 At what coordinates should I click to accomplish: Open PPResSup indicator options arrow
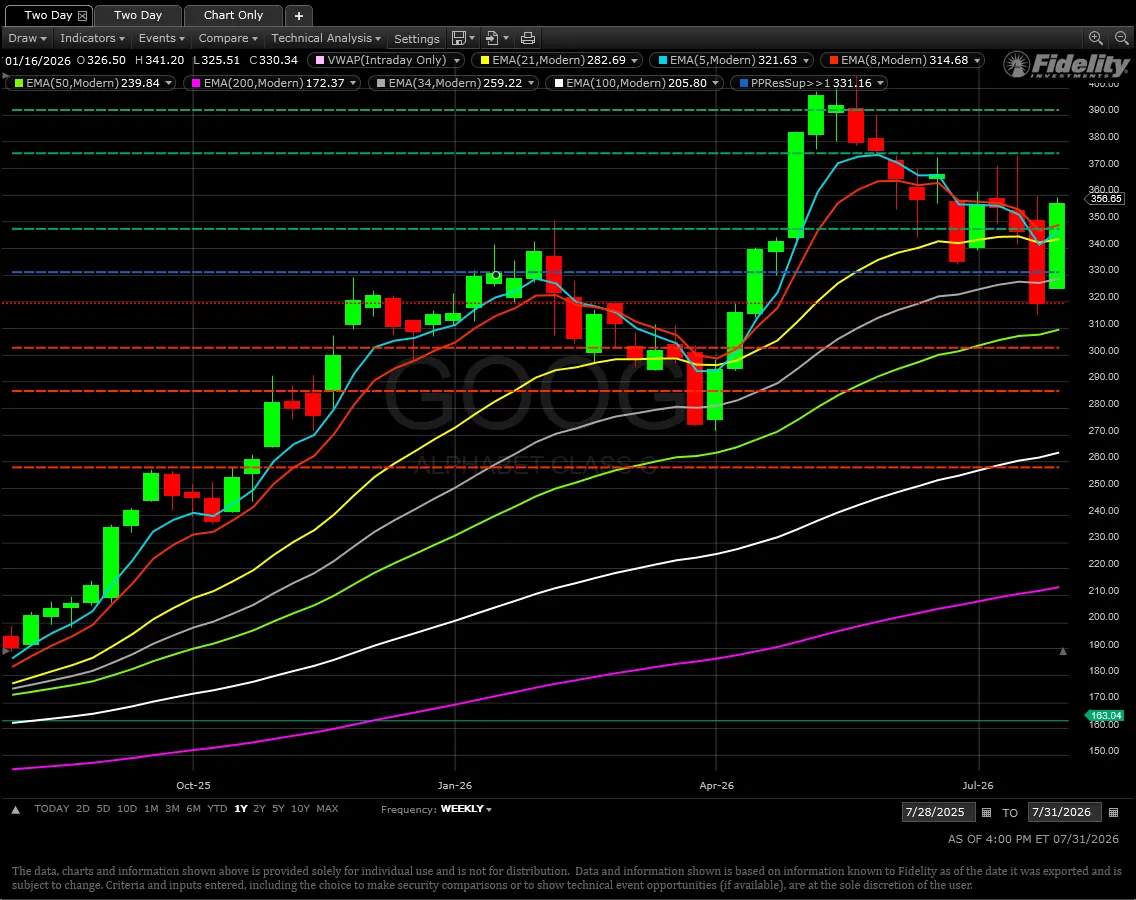880,83
